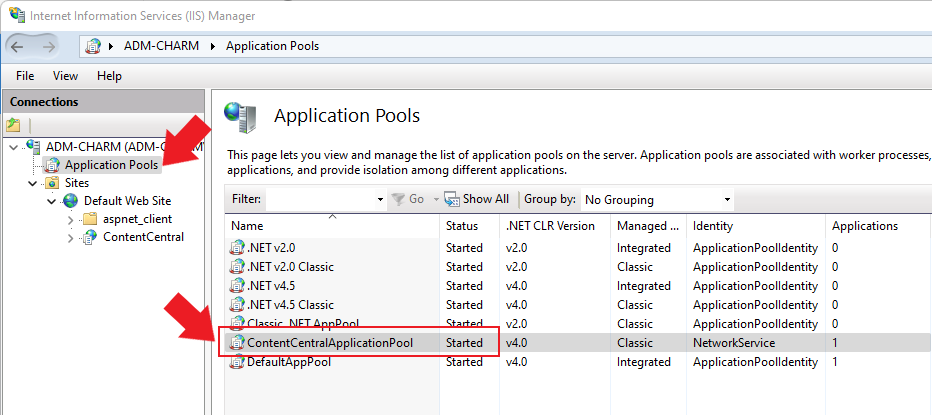The width and height of the screenshot is (932, 415).
Task: Click the ContentCentral application icon
Action: pos(90,237)
